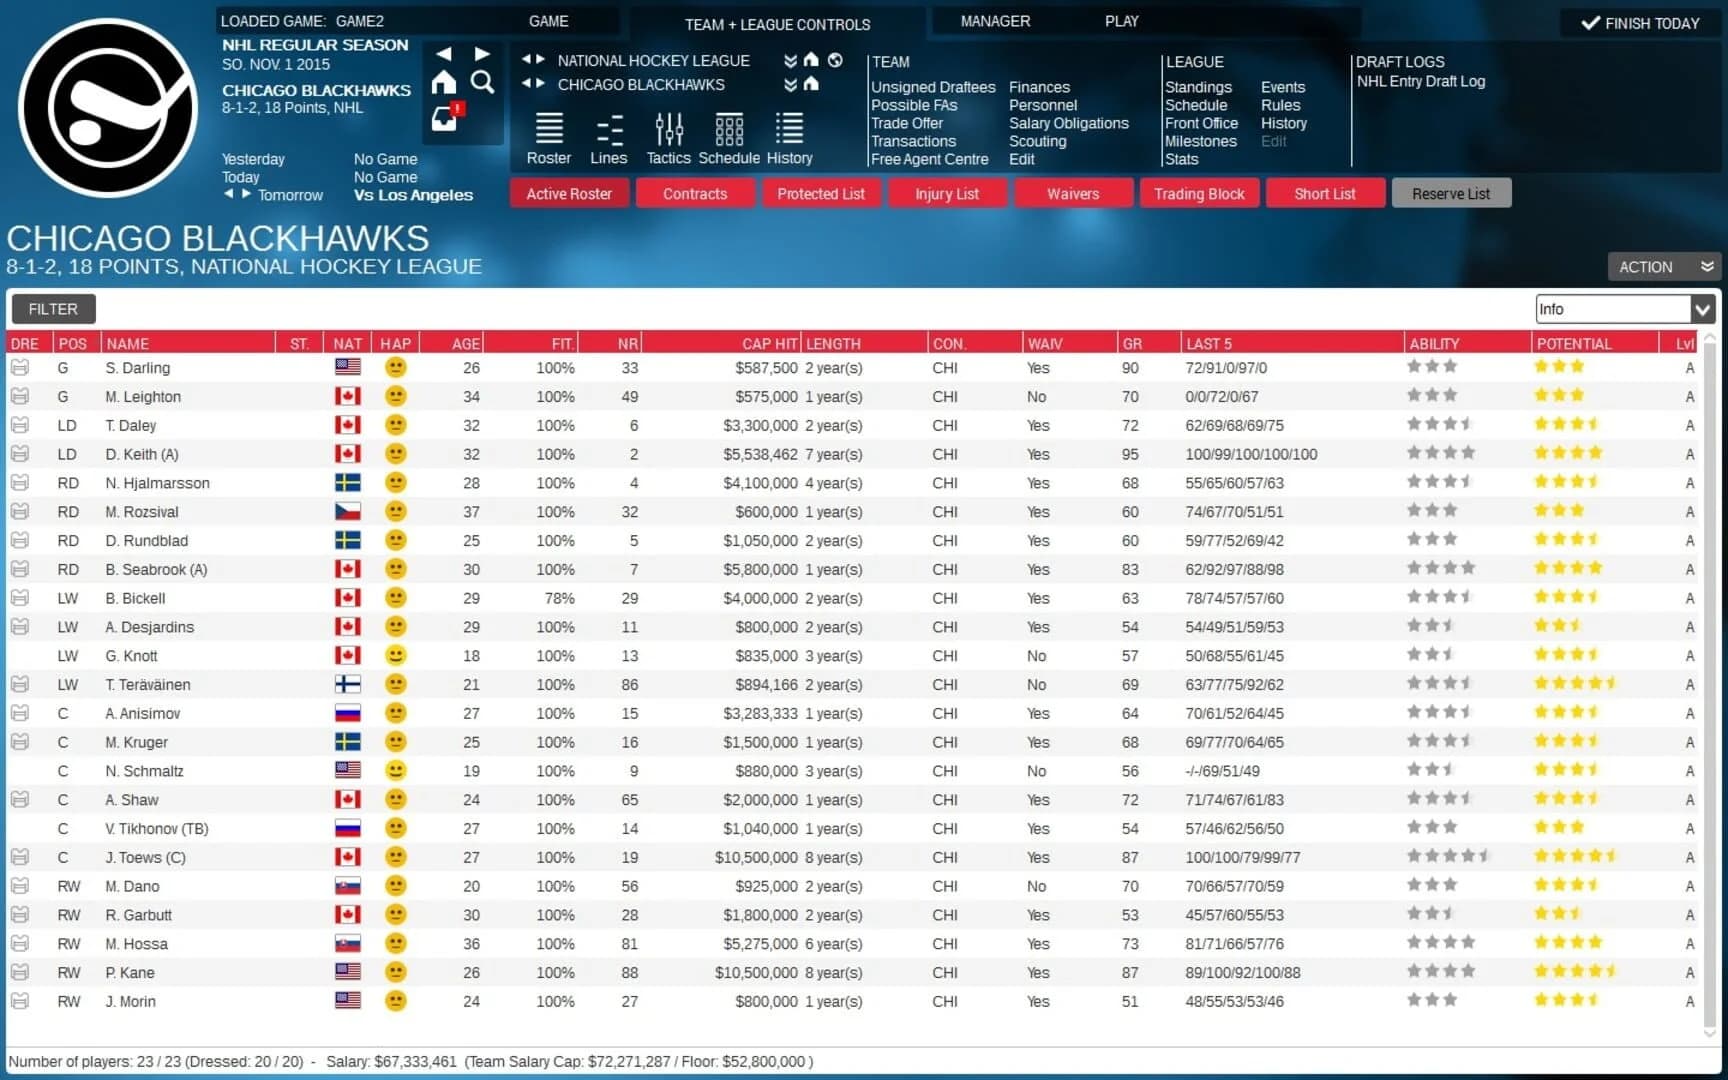The height and width of the screenshot is (1080, 1728).
Task: Click B. Bickell's 78% fitness value
Action: (x=558, y=598)
